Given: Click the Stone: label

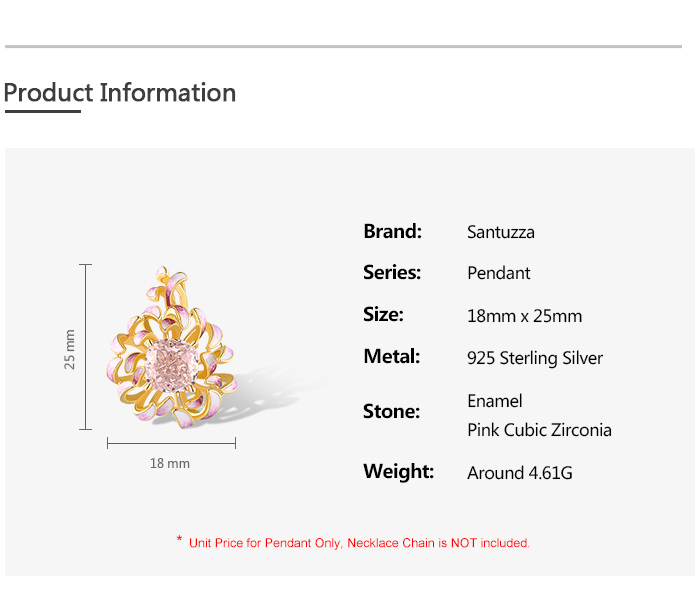Looking at the screenshot, I should (391, 411).
